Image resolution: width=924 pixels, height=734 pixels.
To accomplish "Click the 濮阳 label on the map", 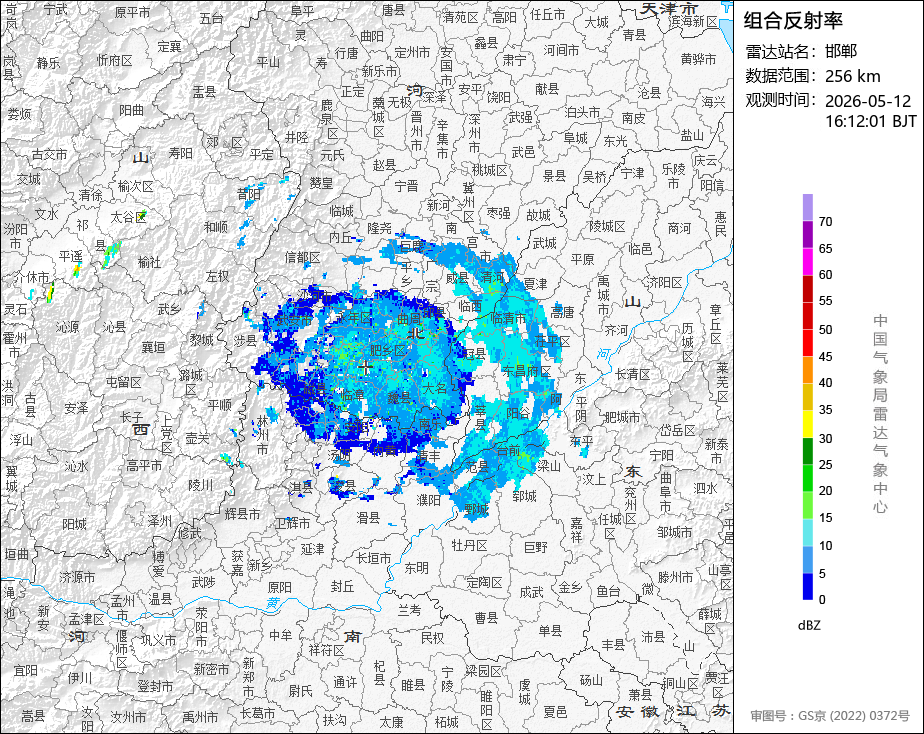I will point(429,500).
